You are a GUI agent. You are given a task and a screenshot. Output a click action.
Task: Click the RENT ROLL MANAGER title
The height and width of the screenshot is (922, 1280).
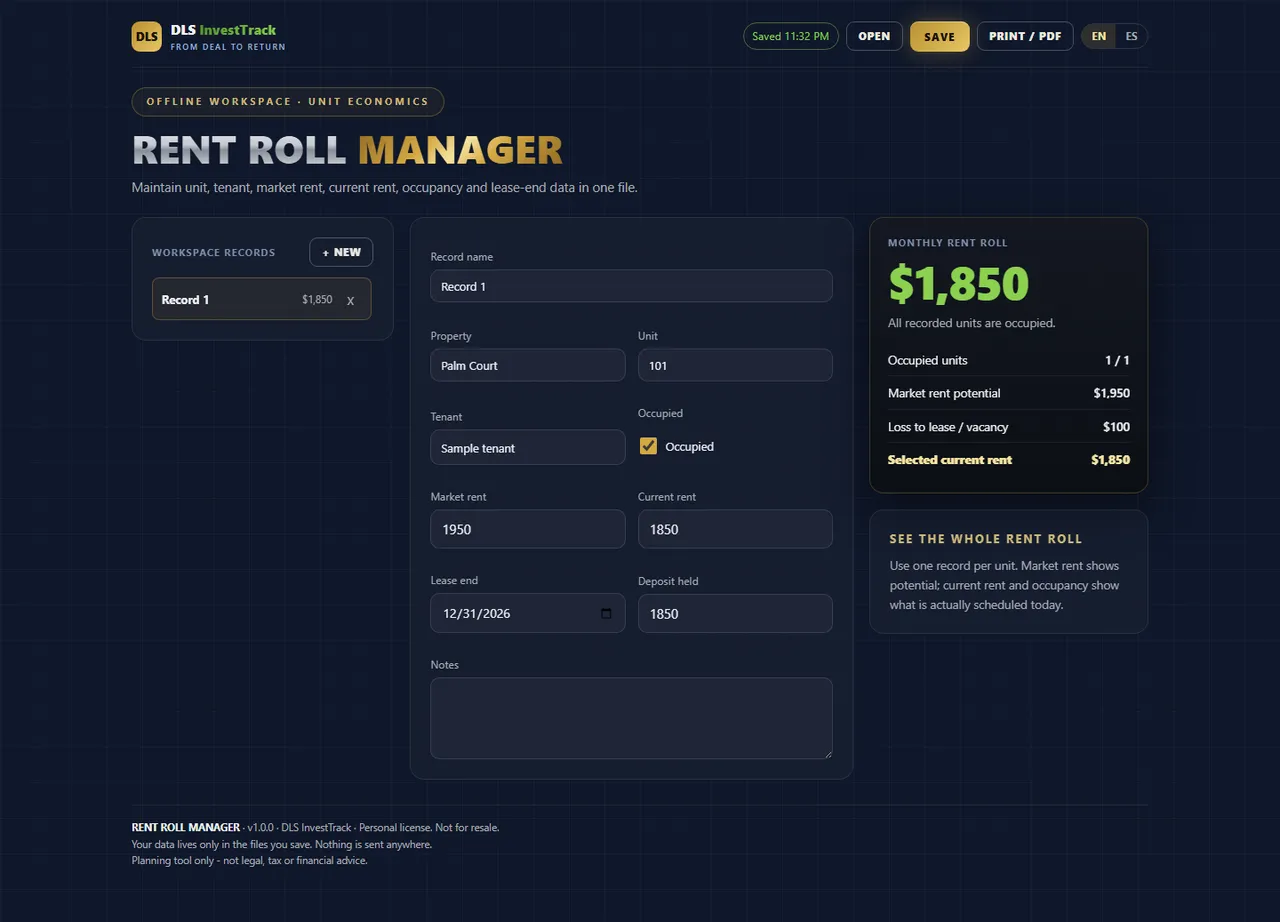pyautogui.click(x=347, y=150)
